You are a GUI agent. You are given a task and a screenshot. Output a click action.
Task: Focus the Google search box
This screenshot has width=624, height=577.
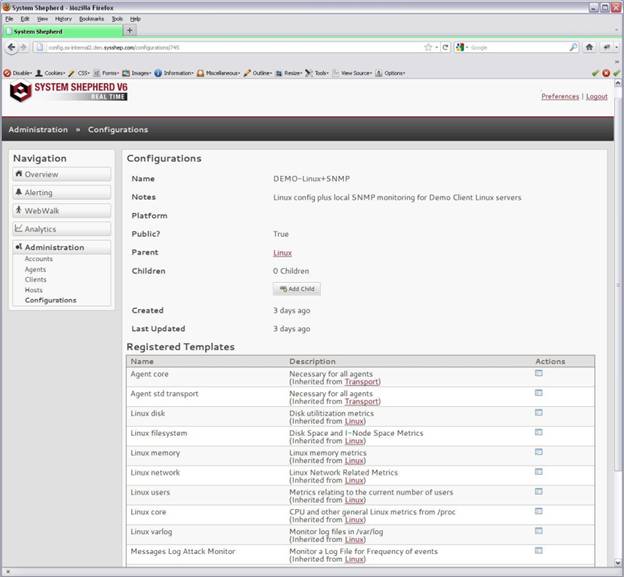click(x=519, y=47)
